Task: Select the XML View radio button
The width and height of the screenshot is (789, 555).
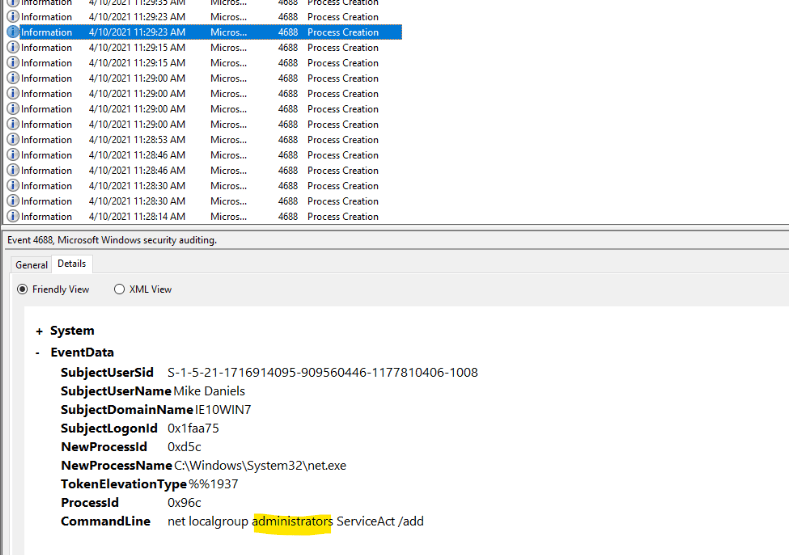Action: click(x=120, y=289)
